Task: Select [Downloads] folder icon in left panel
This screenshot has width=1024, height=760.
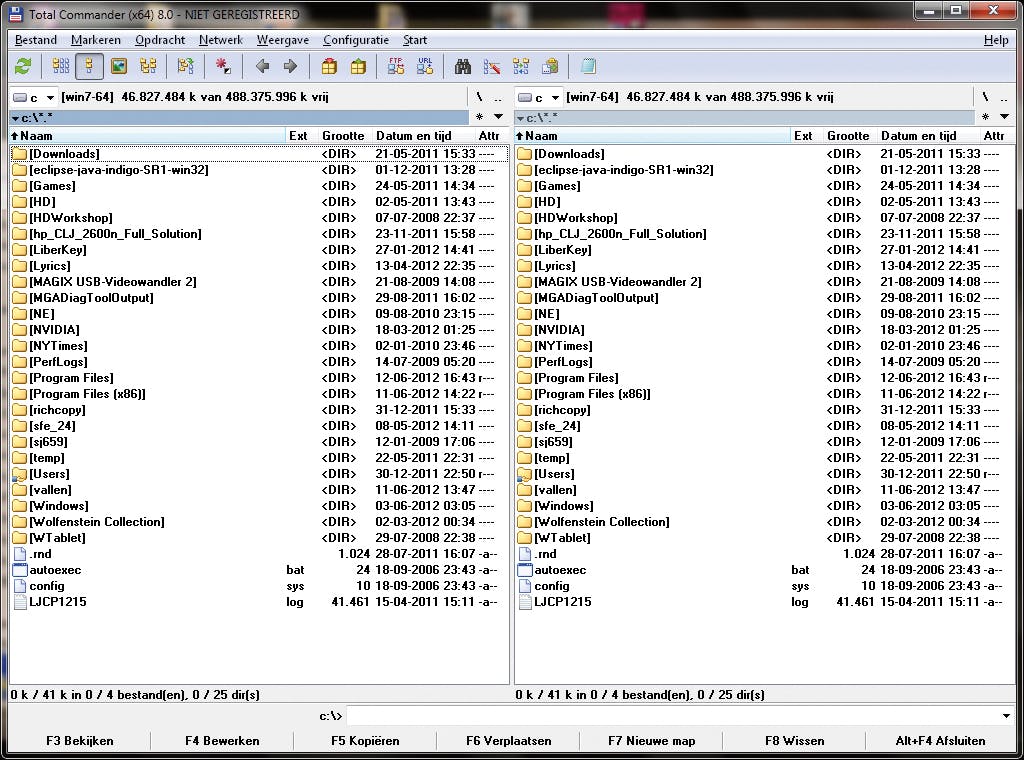Action: (20, 154)
